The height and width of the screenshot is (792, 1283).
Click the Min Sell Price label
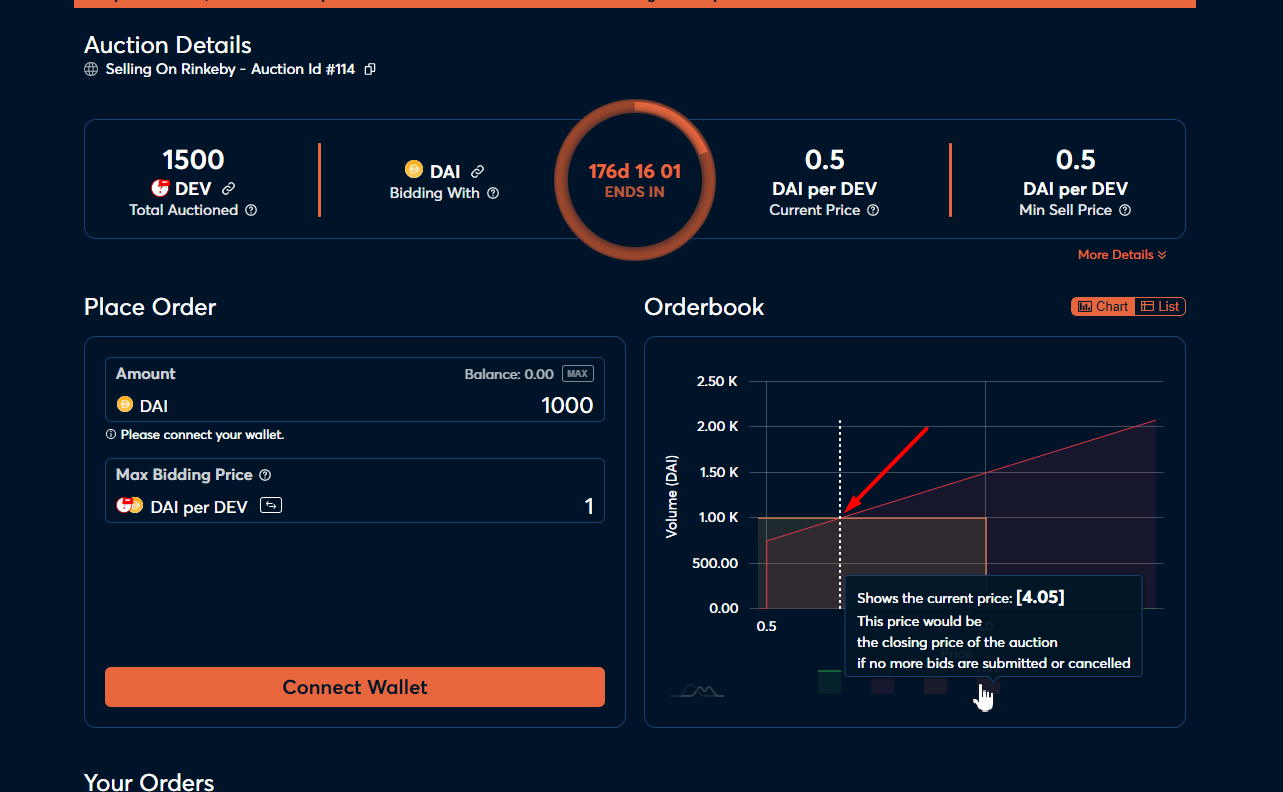click(x=1066, y=210)
